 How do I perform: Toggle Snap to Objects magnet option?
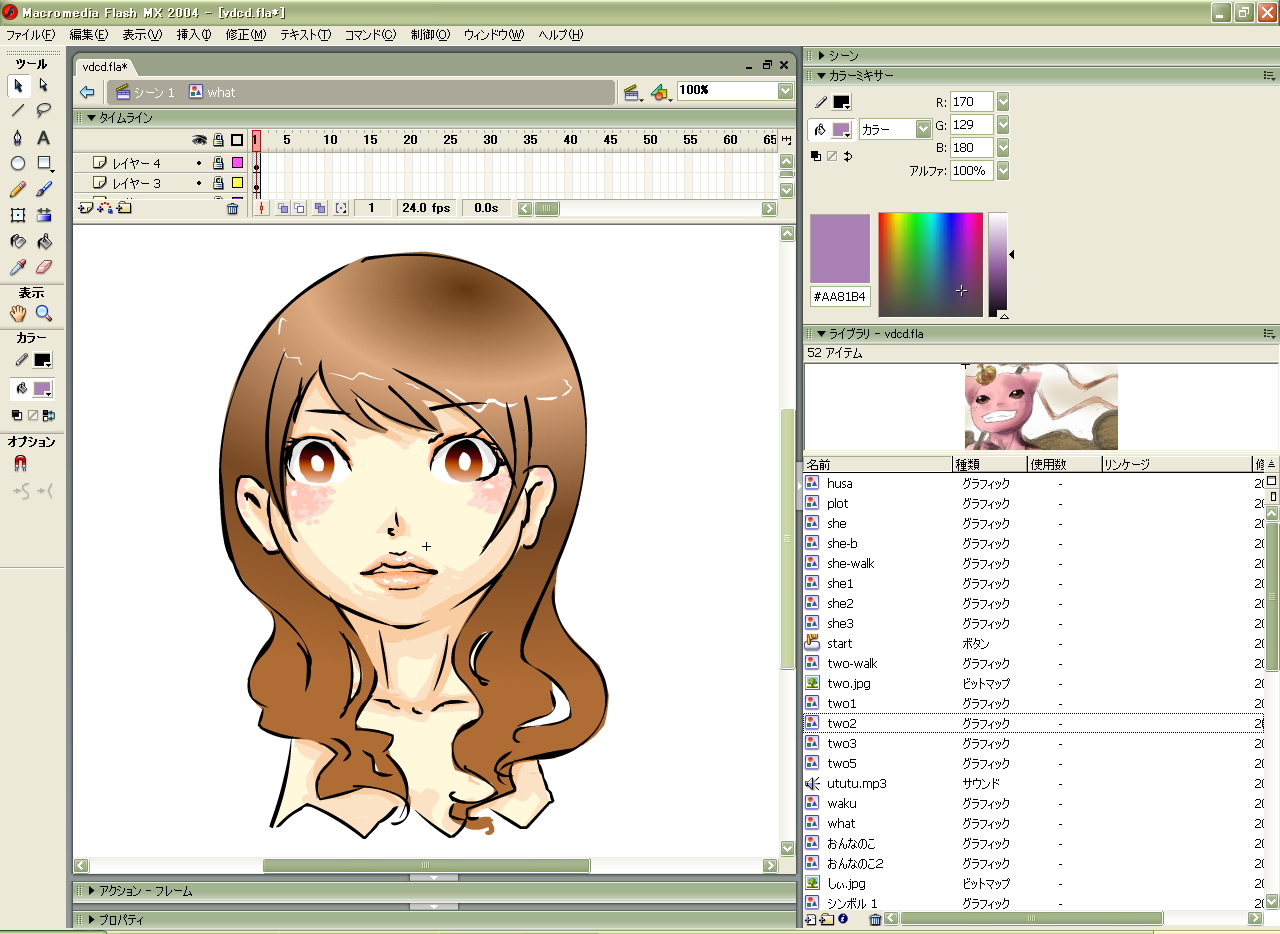[x=20, y=464]
